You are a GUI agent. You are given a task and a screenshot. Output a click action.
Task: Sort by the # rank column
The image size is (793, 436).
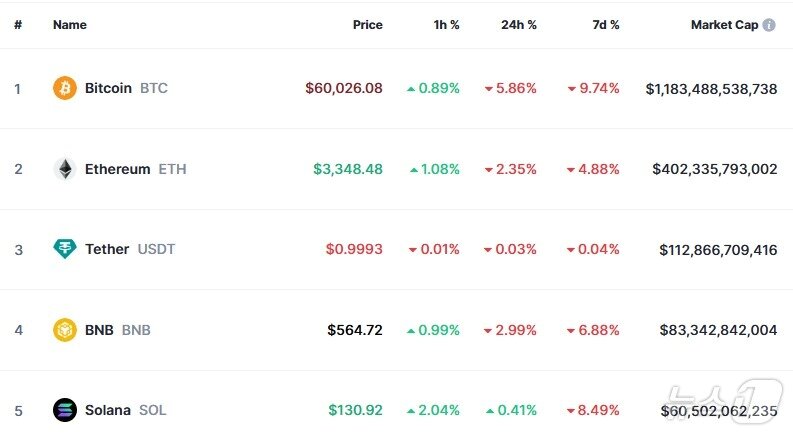pos(18,25)
